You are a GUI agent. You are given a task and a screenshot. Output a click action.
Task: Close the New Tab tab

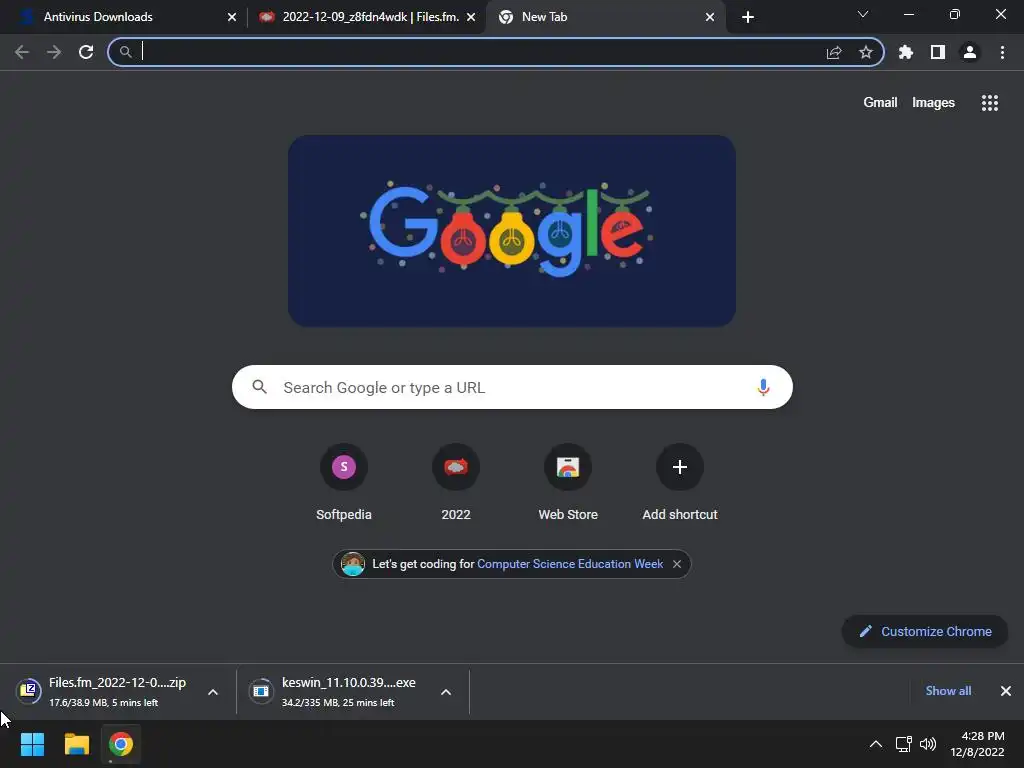[x=710, y=18]
